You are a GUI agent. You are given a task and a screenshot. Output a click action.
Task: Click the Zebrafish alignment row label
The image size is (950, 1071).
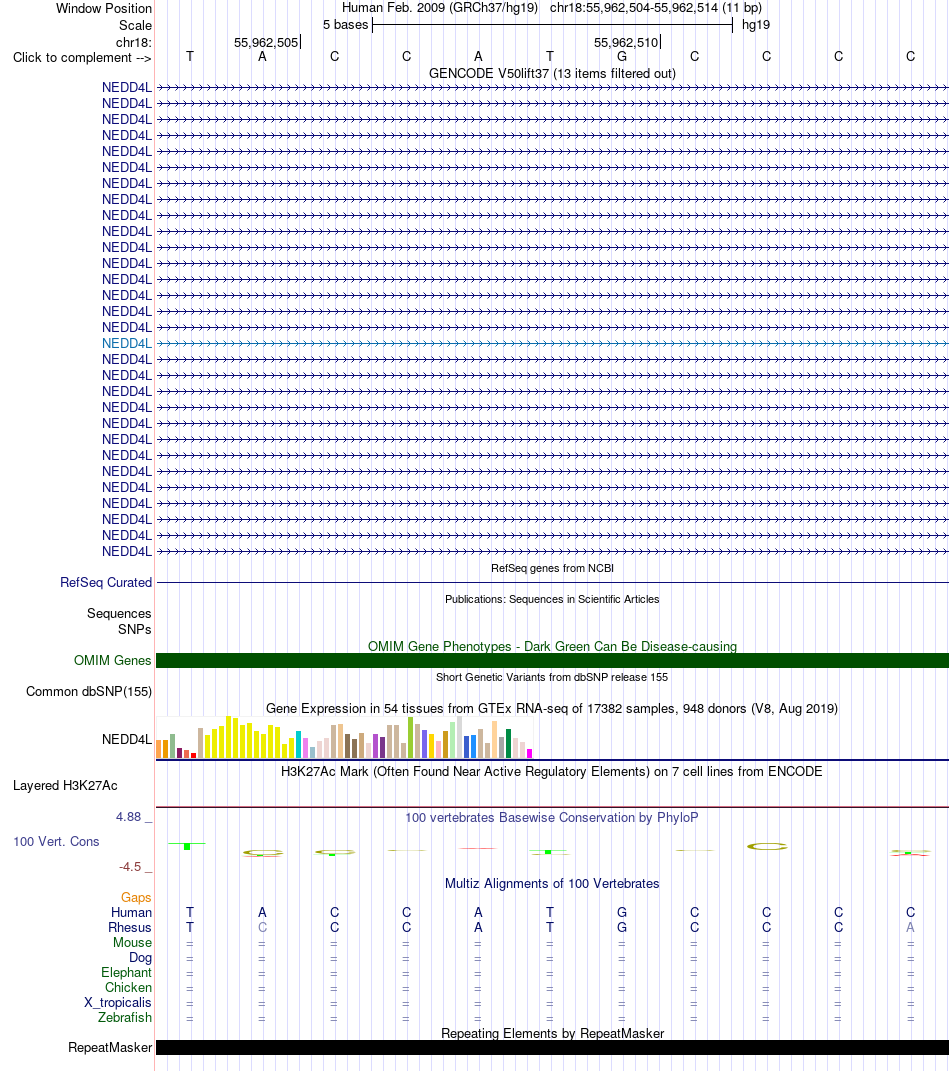point(124,1018)
